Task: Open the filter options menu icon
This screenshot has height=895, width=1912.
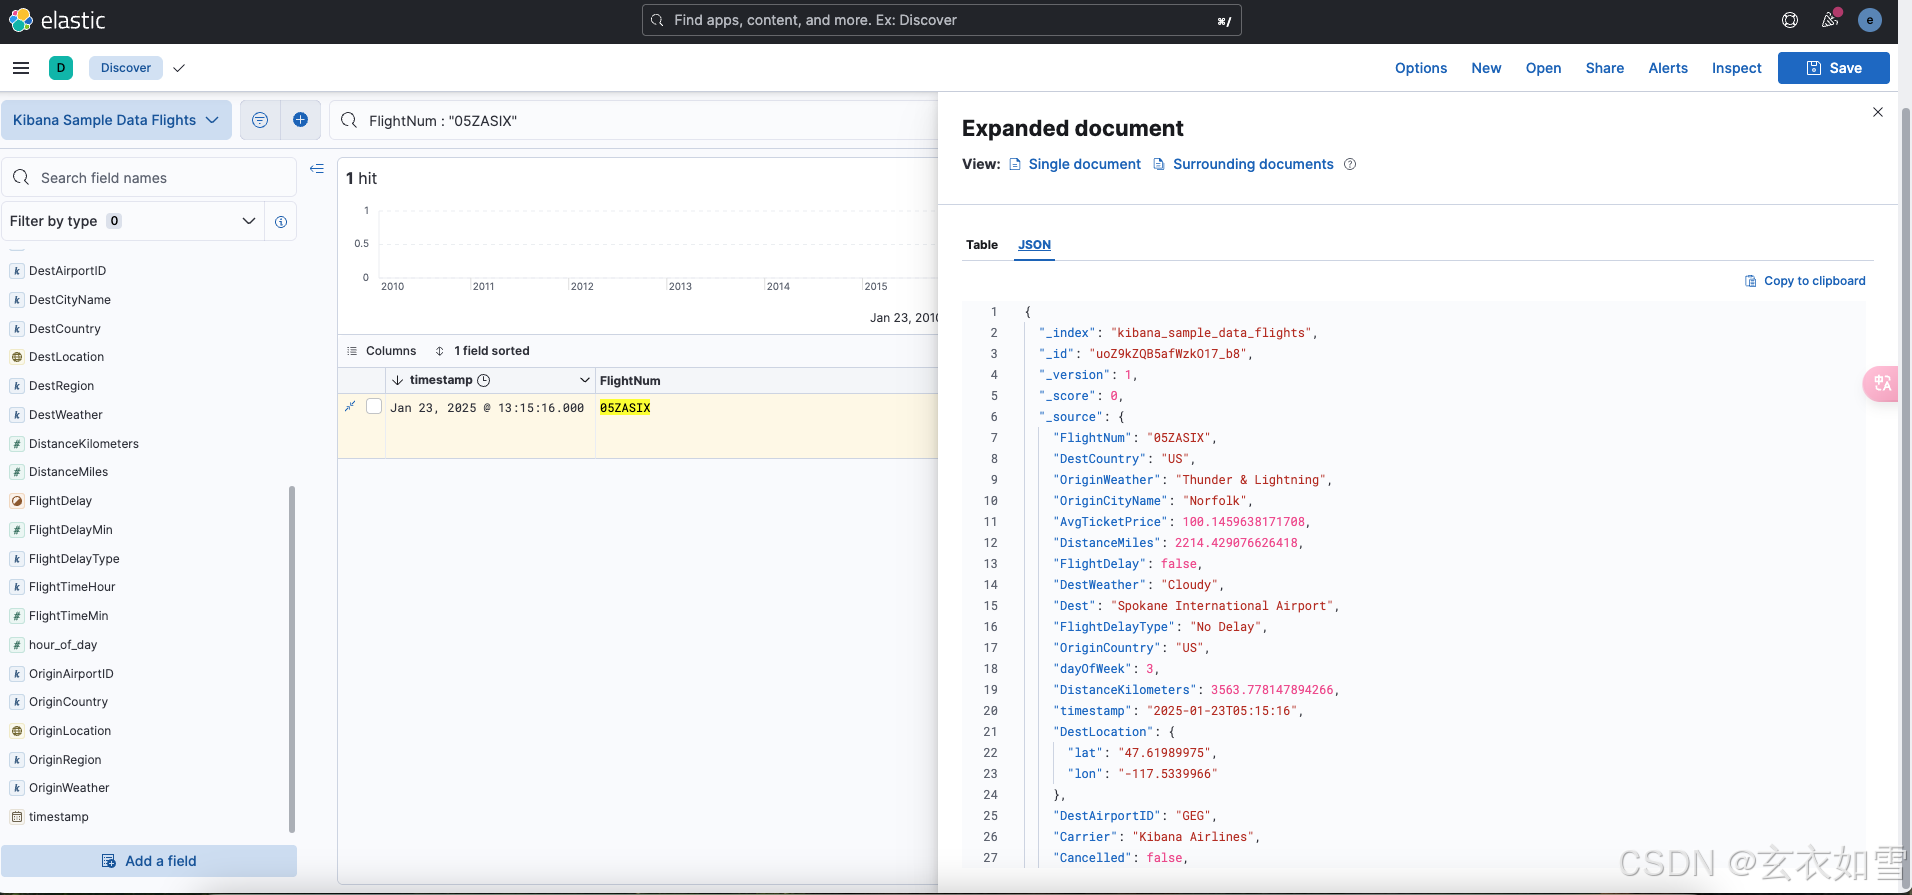Action: [260, 120]
